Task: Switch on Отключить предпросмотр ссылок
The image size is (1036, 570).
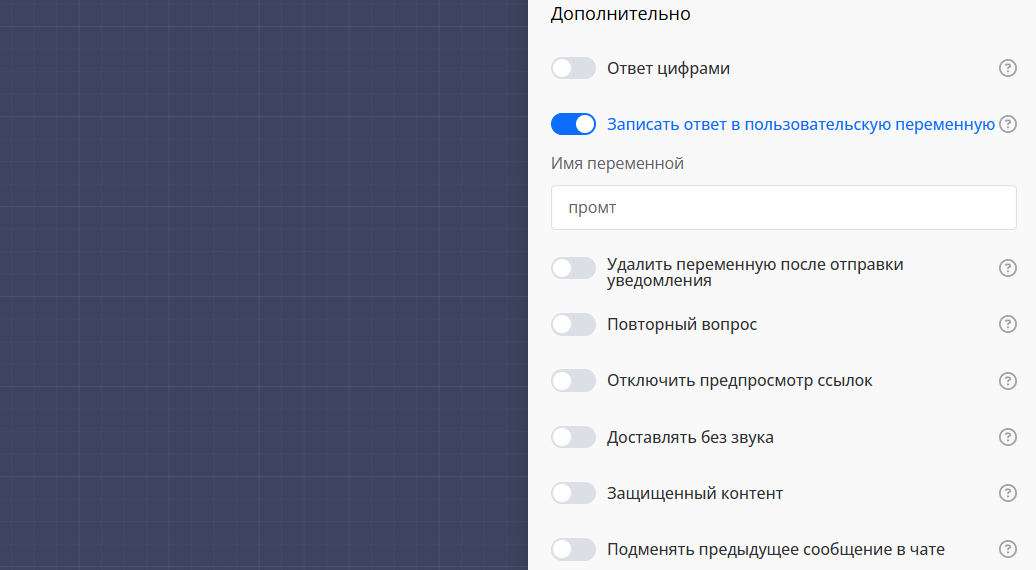Action: [573, 381]
